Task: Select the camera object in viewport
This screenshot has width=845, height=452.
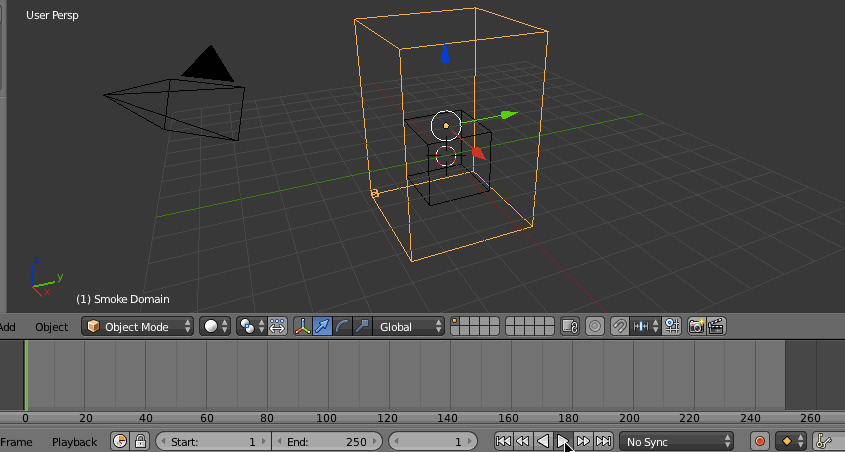Action: coord(174,109)
